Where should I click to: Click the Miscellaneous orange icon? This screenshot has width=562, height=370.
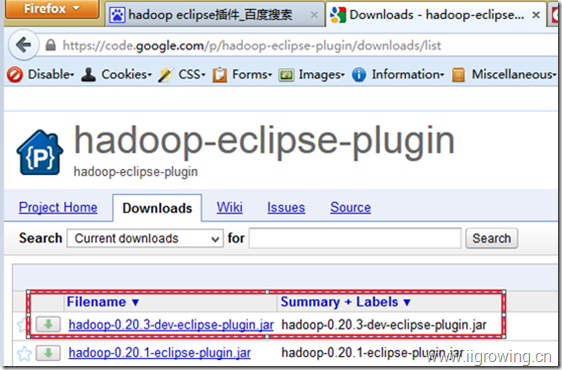[x=458, y=75]
